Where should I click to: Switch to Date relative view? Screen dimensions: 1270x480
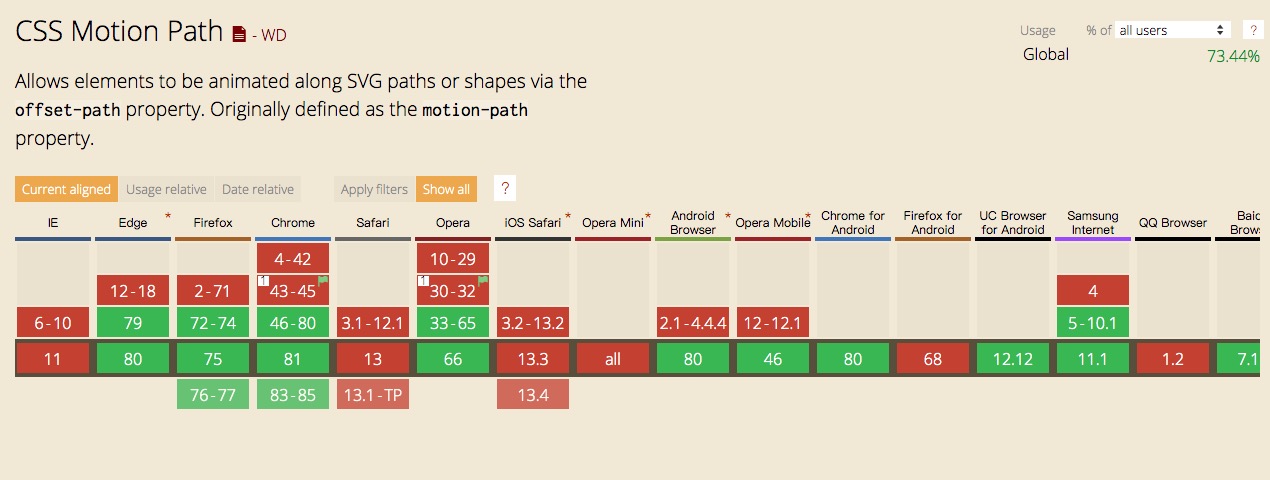(258, 189)
